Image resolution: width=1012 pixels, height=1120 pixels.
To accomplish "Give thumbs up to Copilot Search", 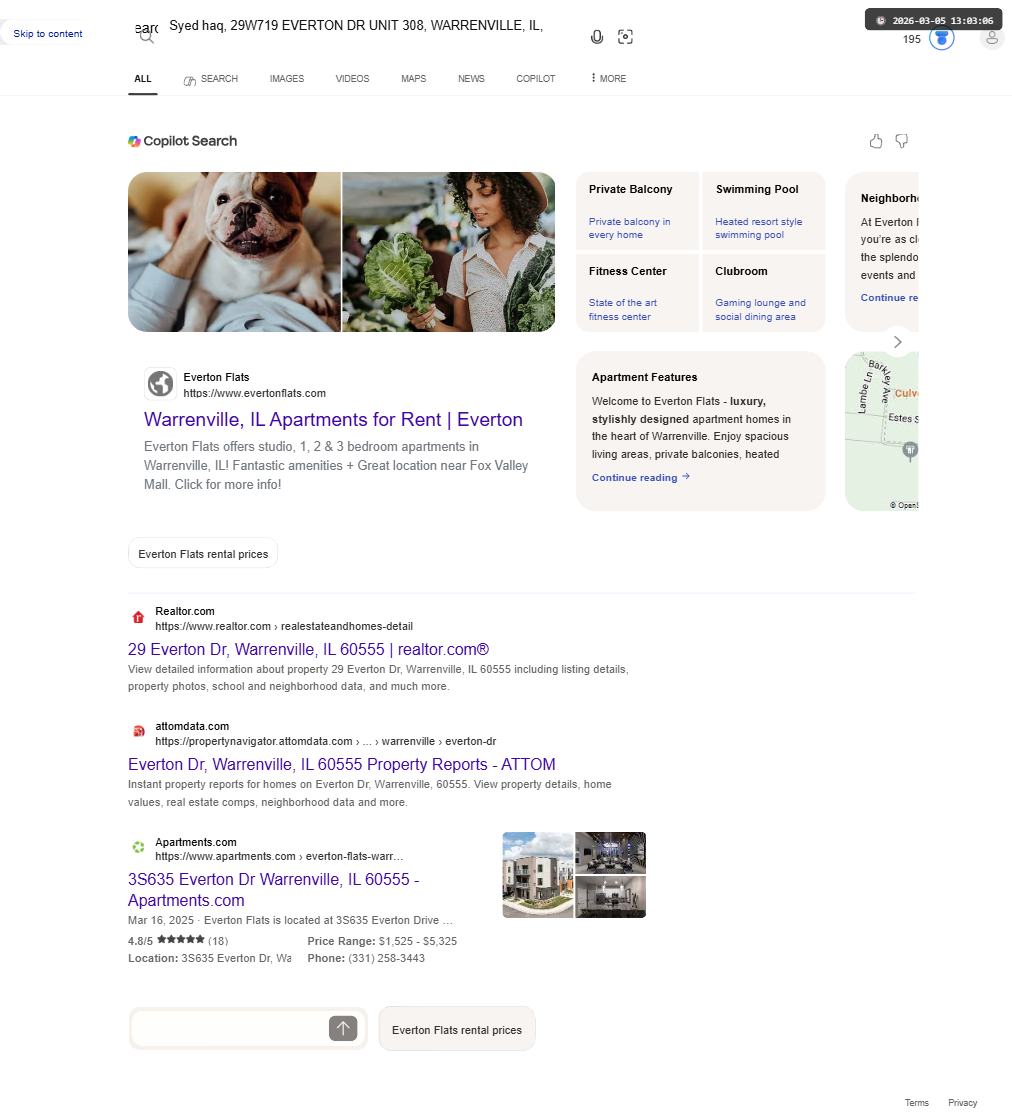I will (876, 141).
